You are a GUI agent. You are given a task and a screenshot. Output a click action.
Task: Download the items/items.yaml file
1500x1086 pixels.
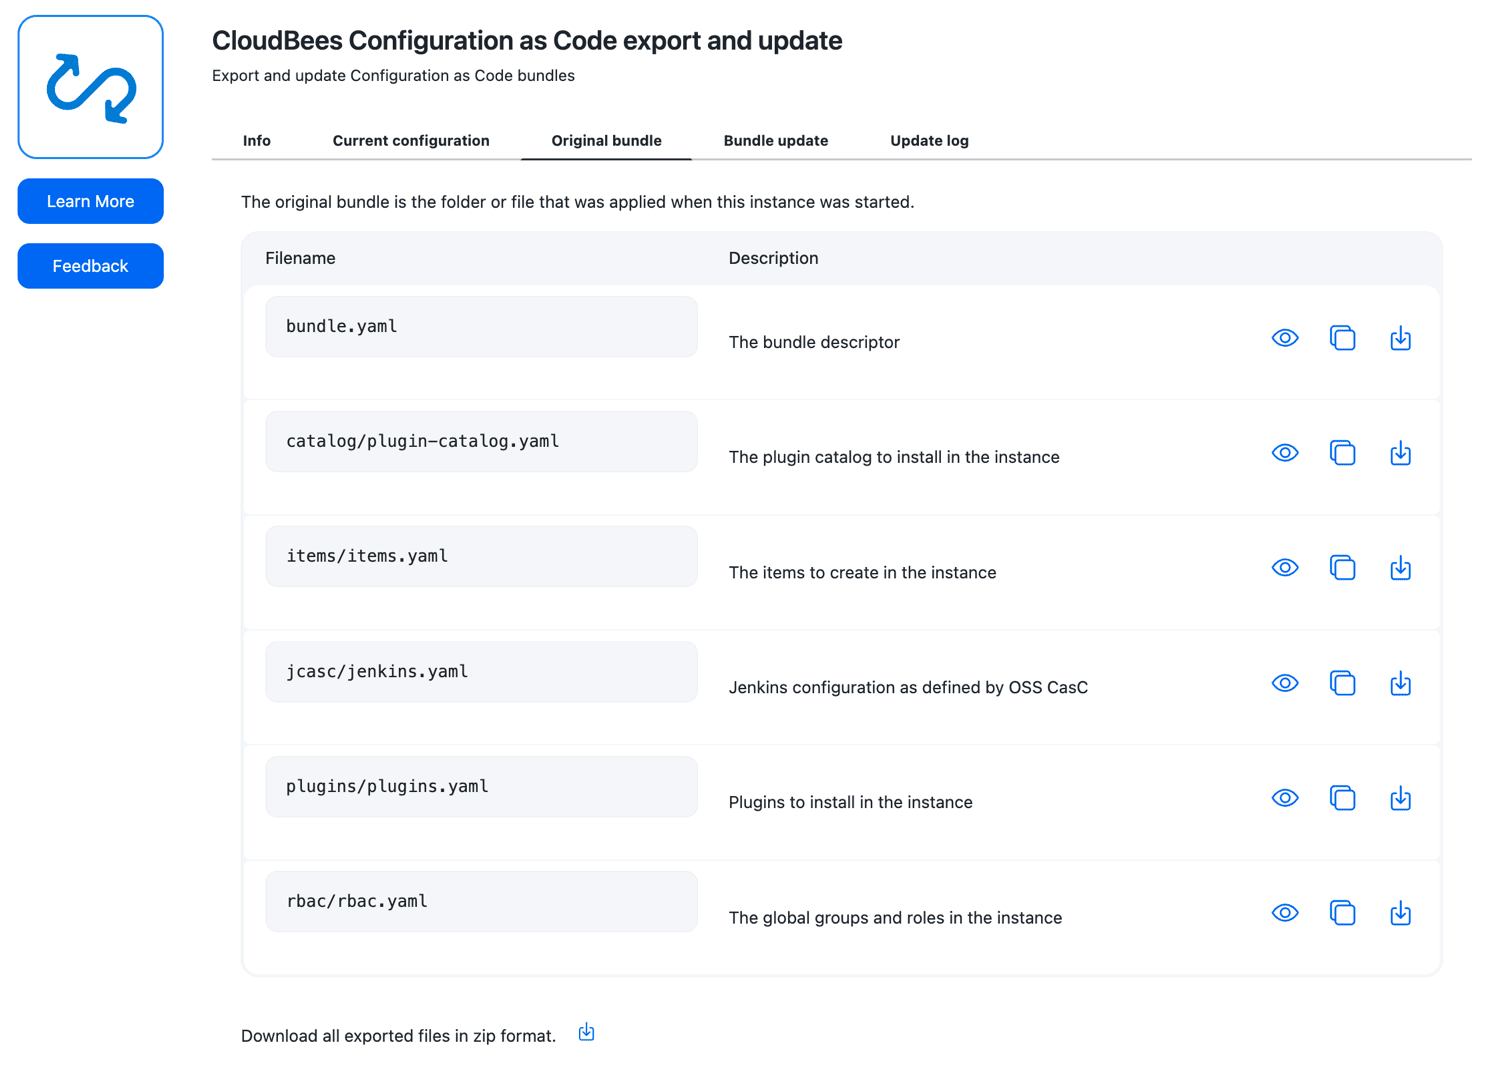point(1400,568)
